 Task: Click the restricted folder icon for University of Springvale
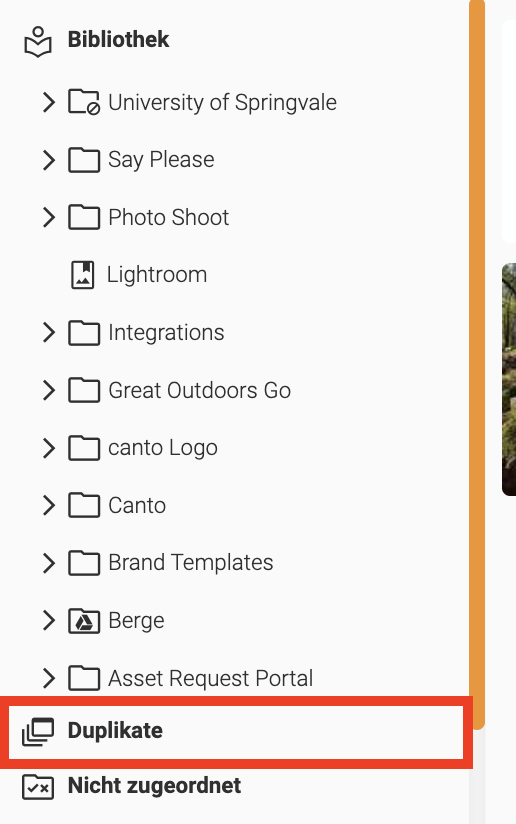click(x=84, y=102)
